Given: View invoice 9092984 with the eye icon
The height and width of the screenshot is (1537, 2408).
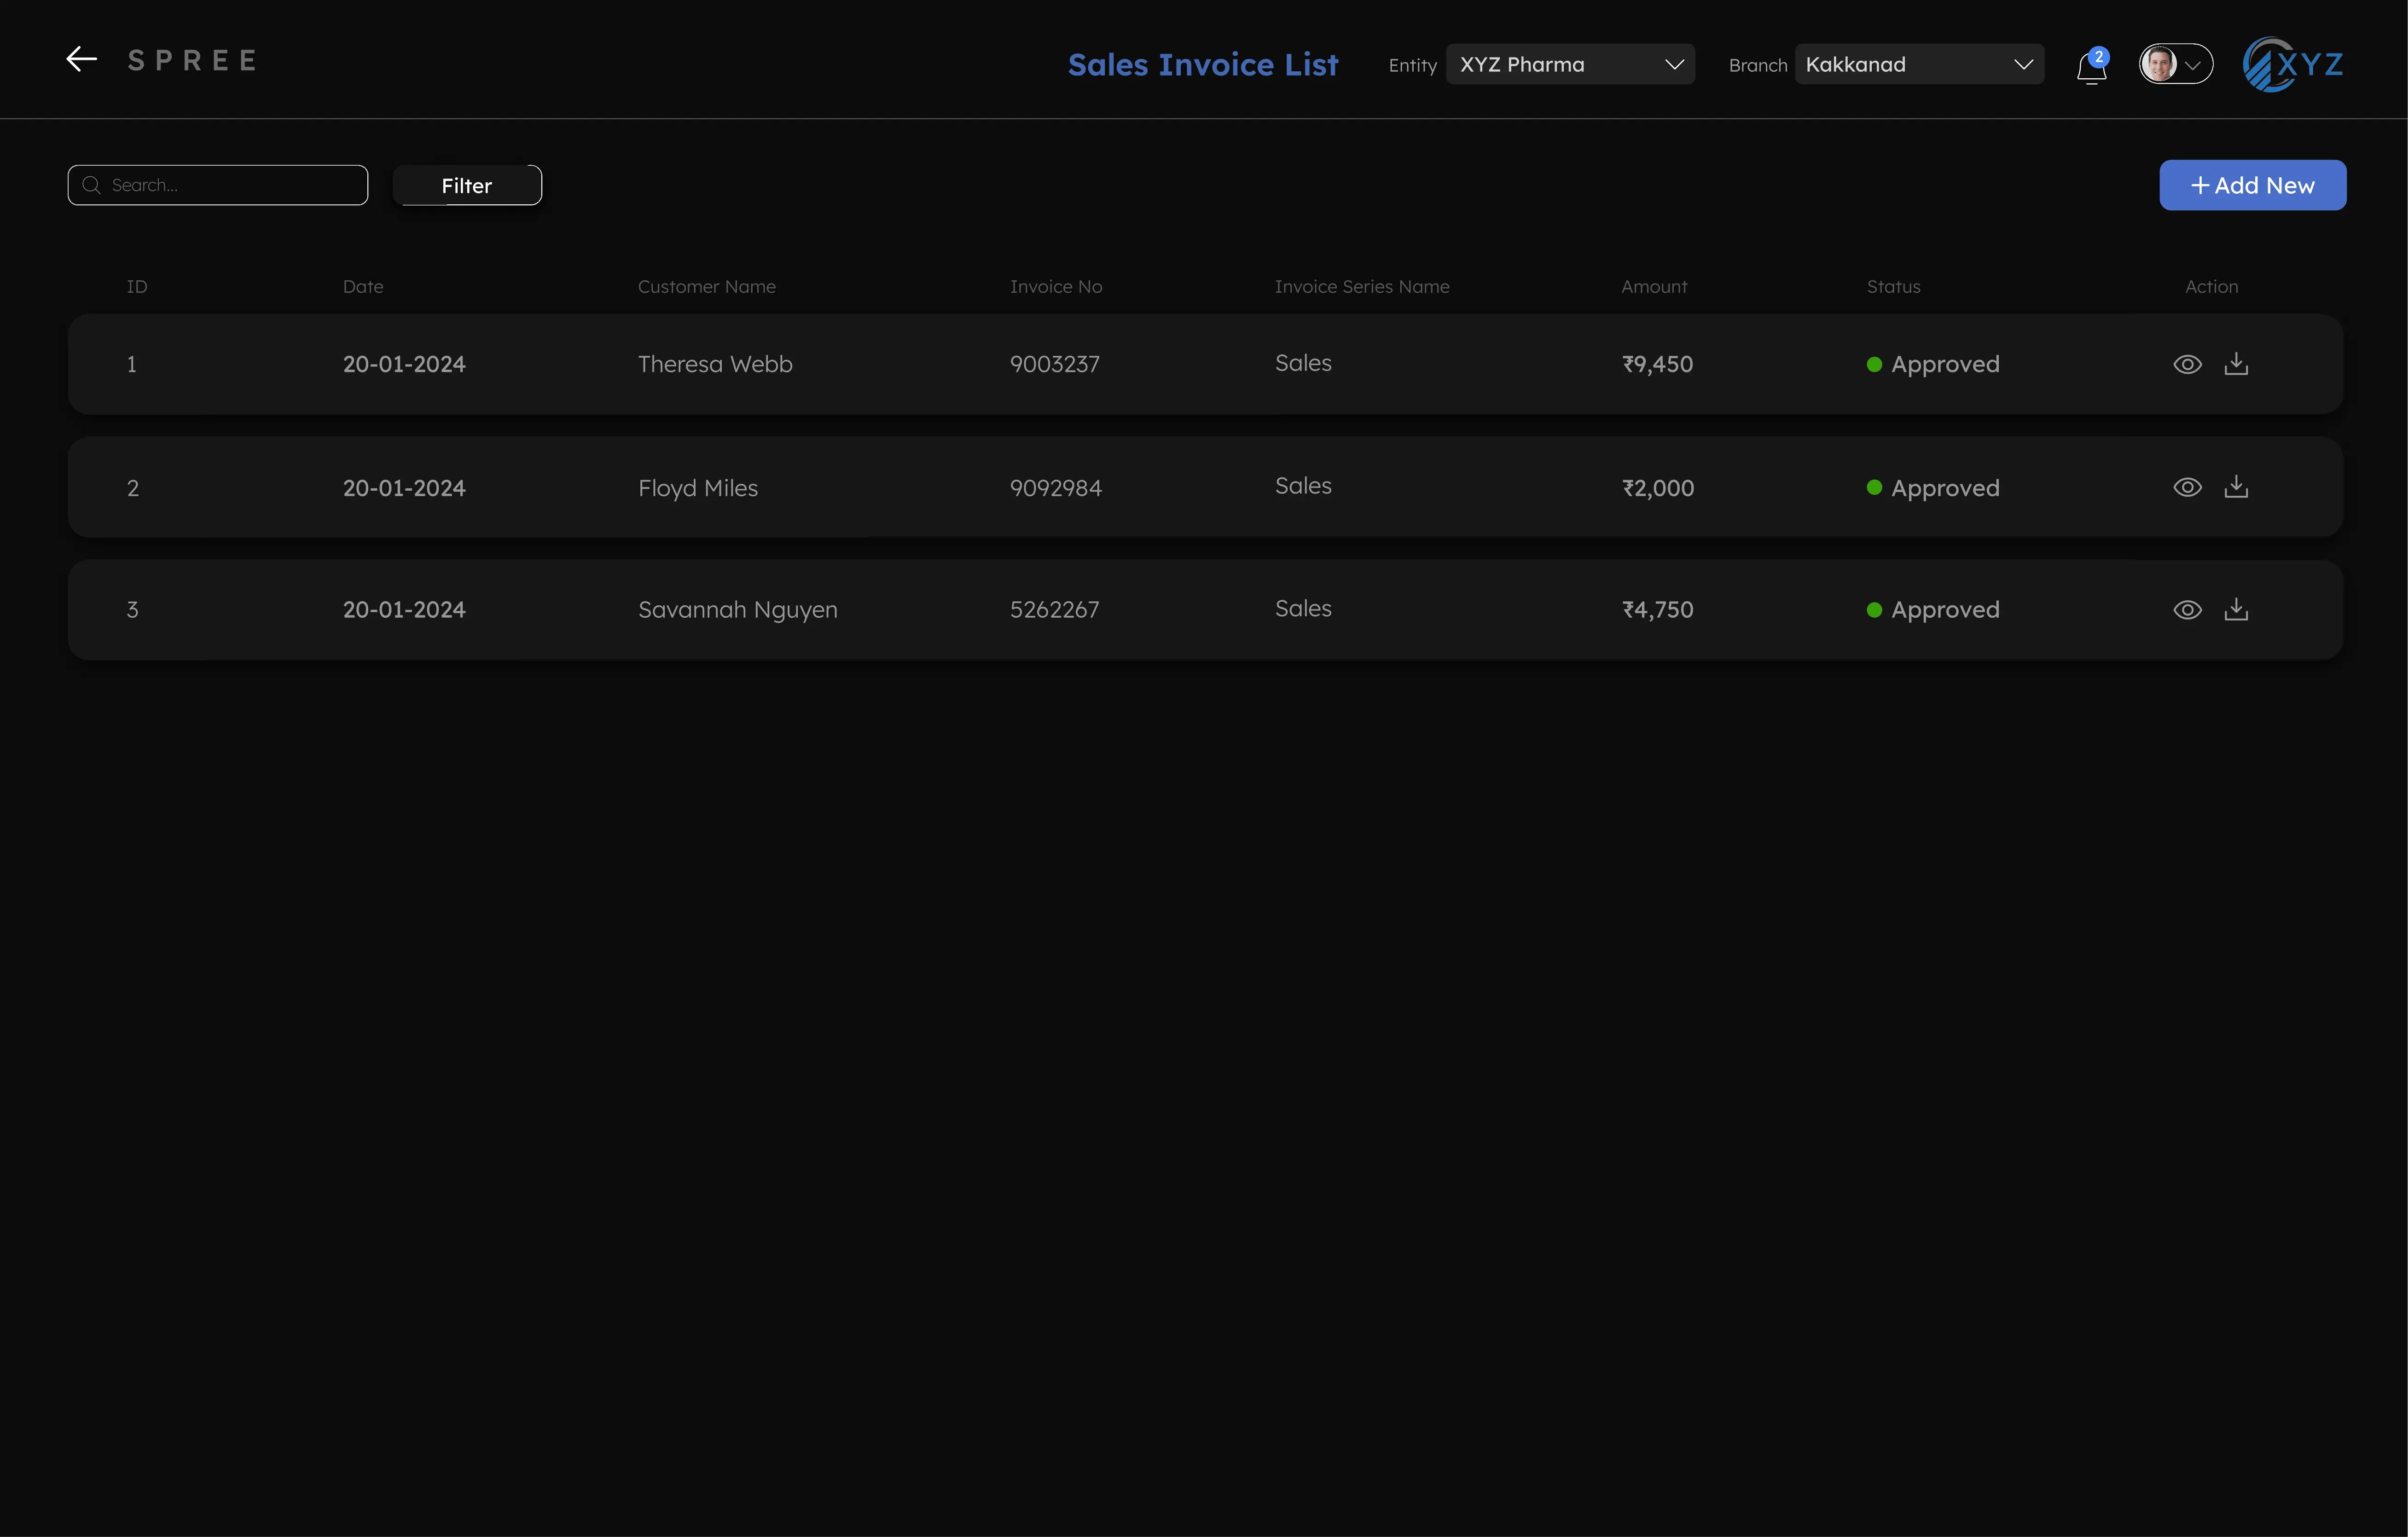Looking at the screenshot, I should pyautogui.click(x=2188, y=487).
